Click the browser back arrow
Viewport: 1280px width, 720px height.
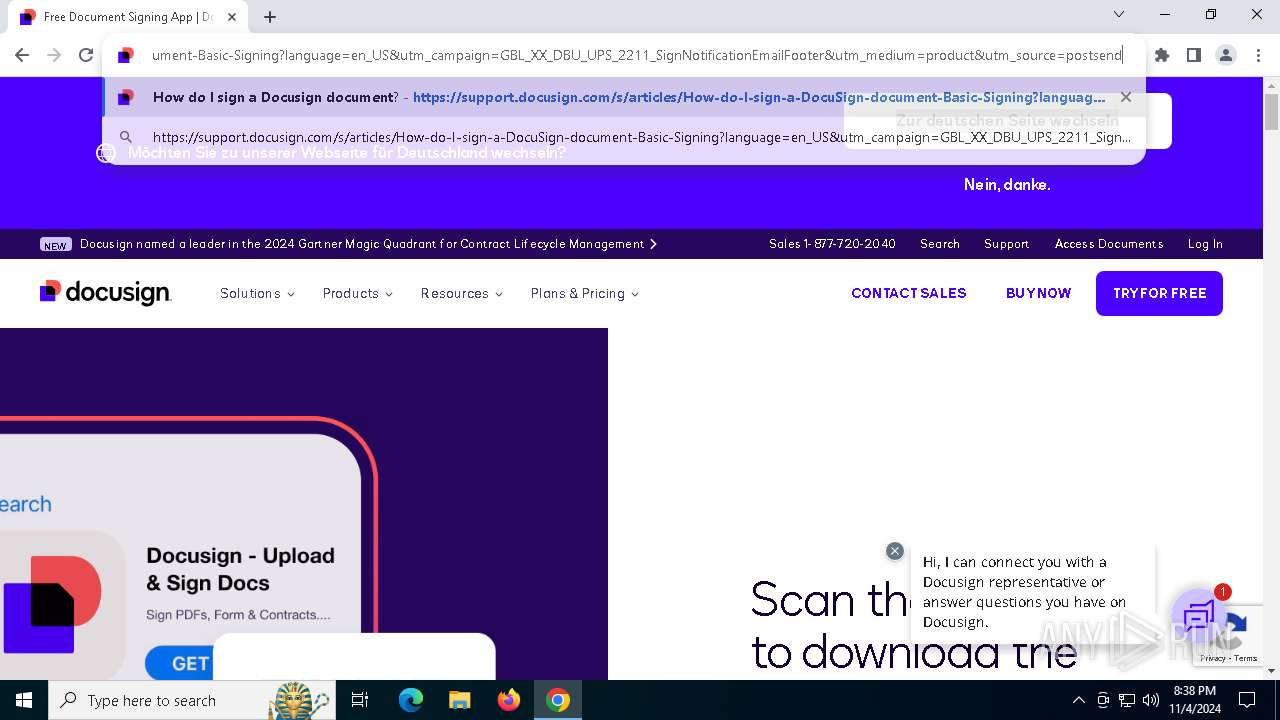point(22,55)
